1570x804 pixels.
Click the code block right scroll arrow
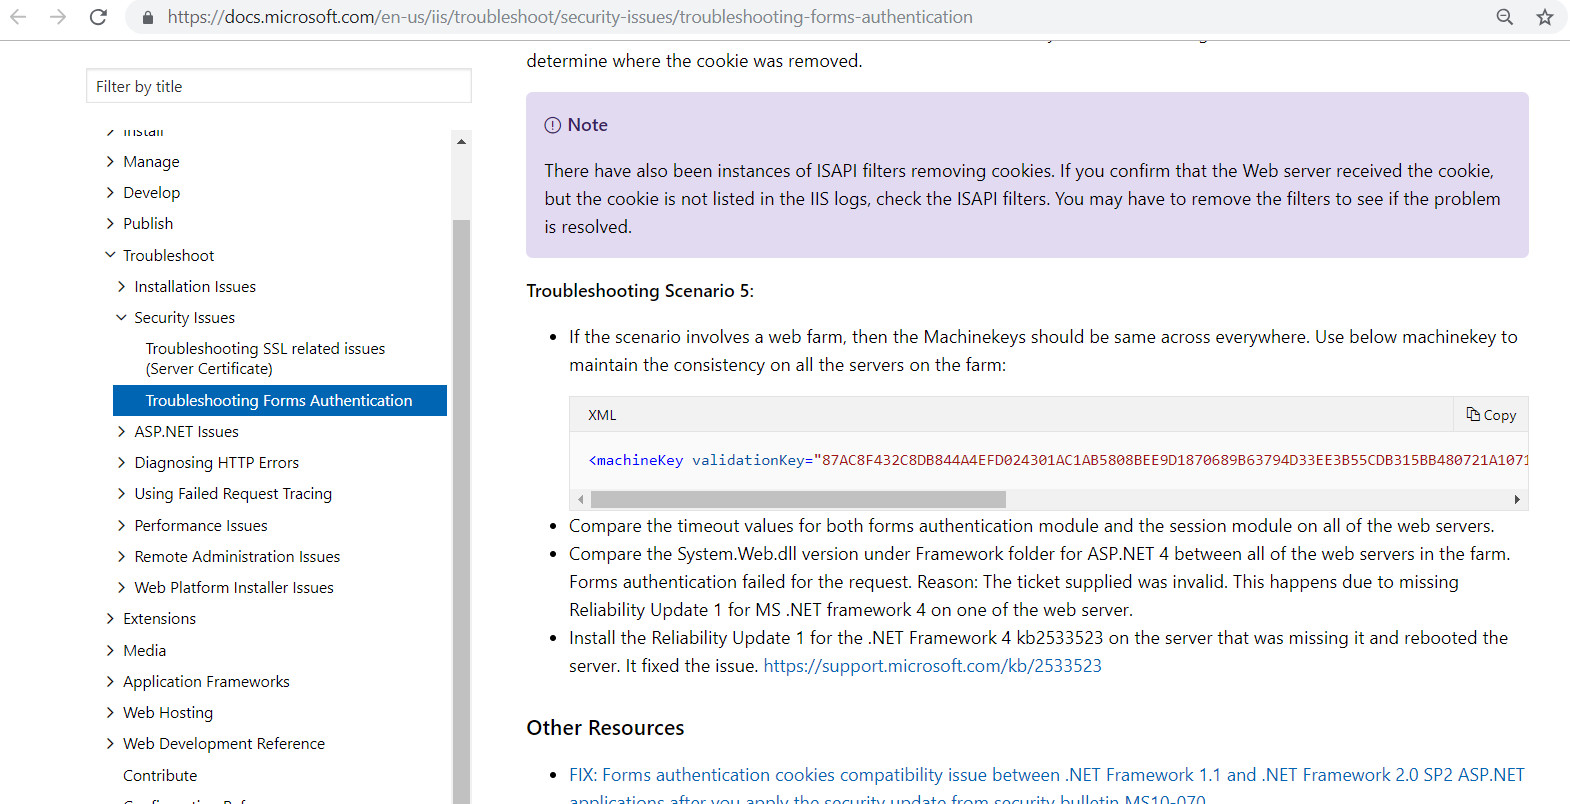pos(1517,499)
